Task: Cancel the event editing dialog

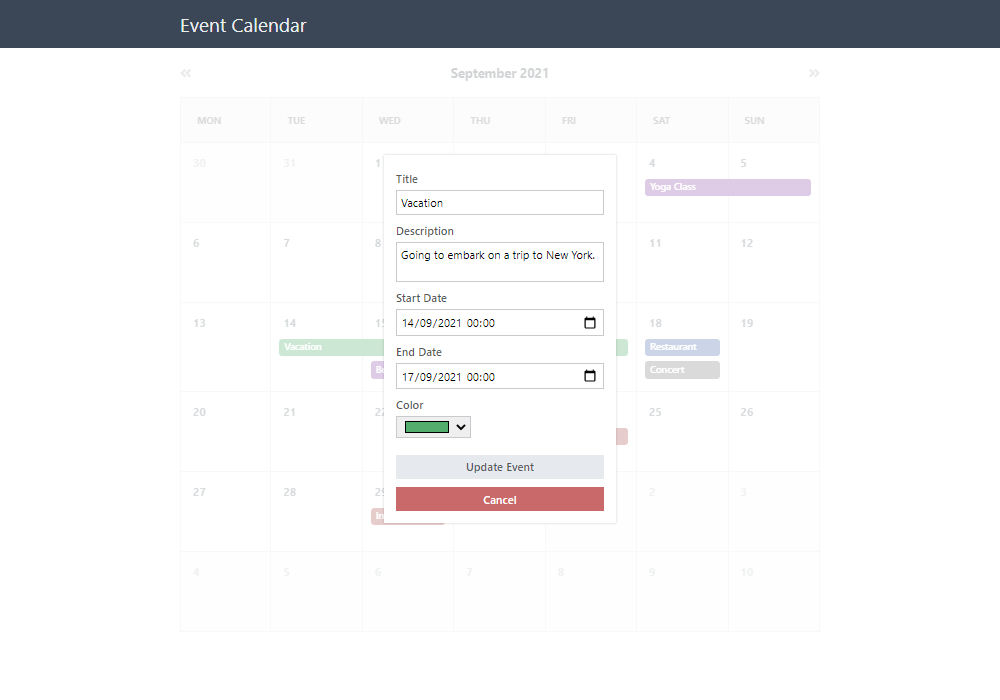Action: click(499, 499)
